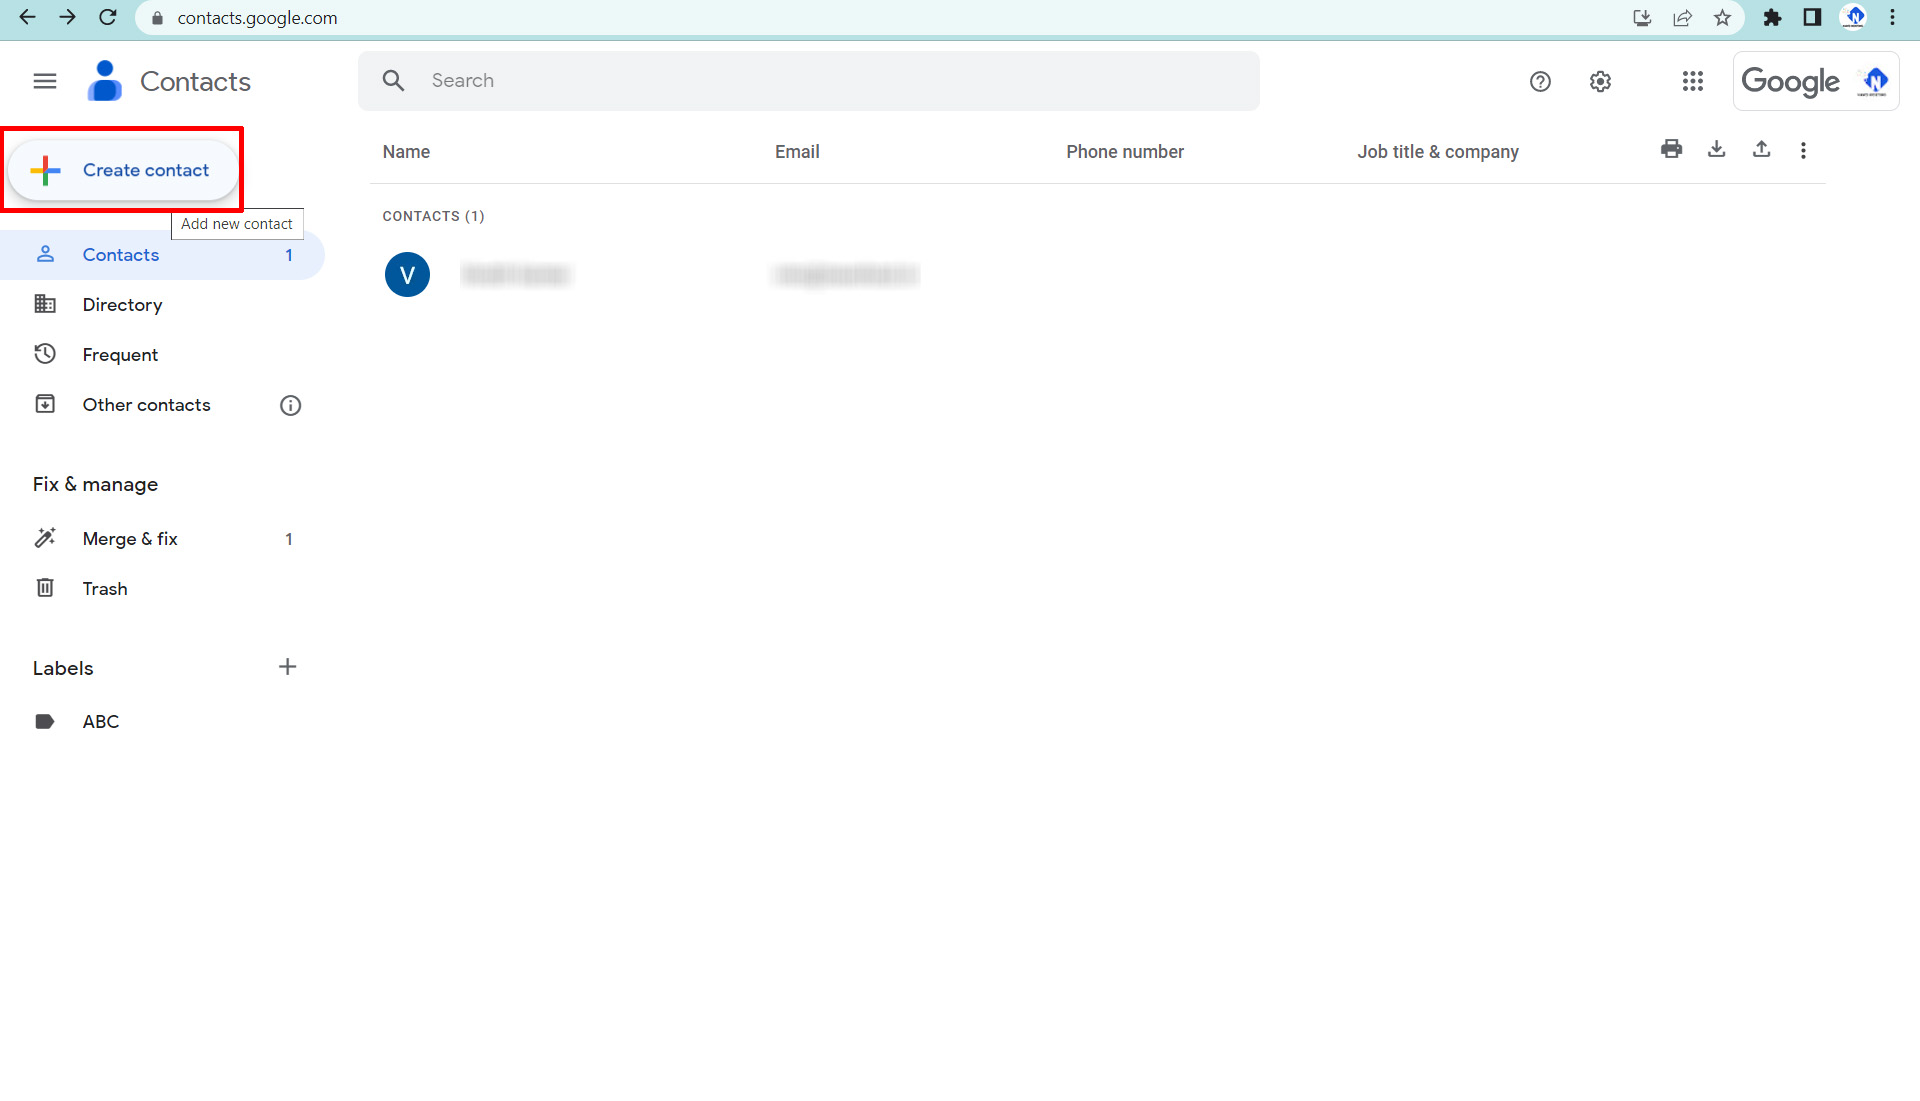Click the Directory building icon
The width and height of the screenshot is (1920, 1101).
(45, 304)
